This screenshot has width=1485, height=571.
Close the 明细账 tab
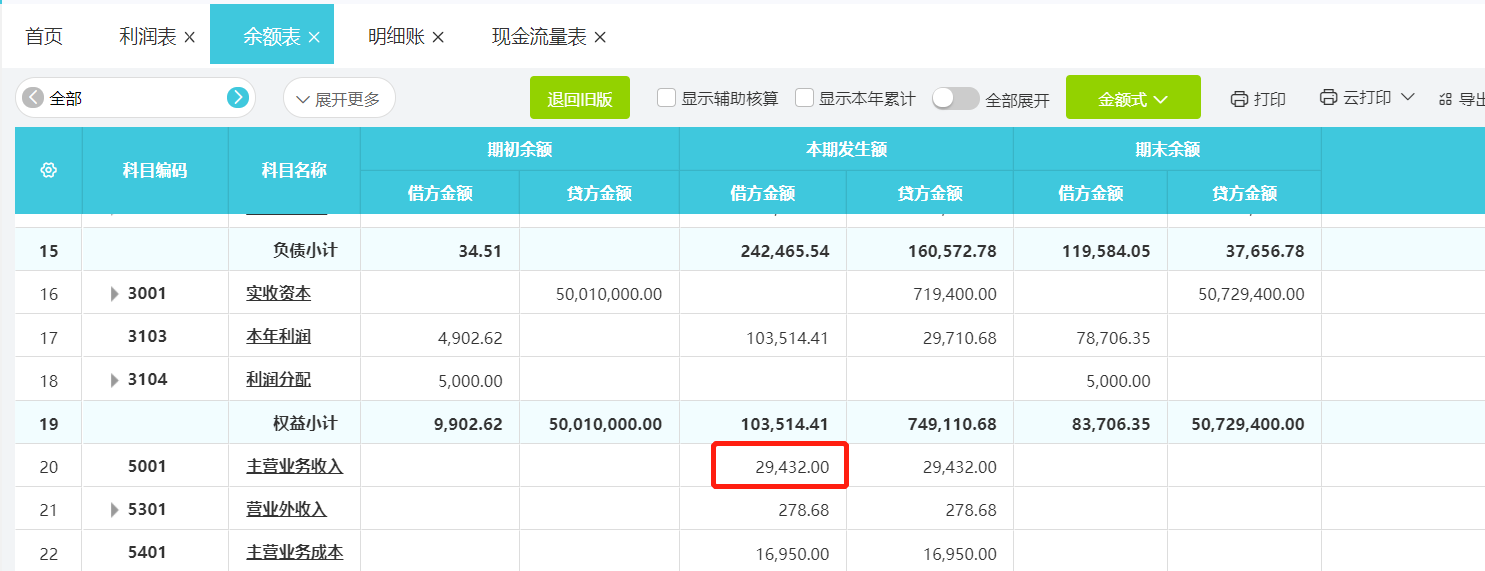(x=438, y=37)
